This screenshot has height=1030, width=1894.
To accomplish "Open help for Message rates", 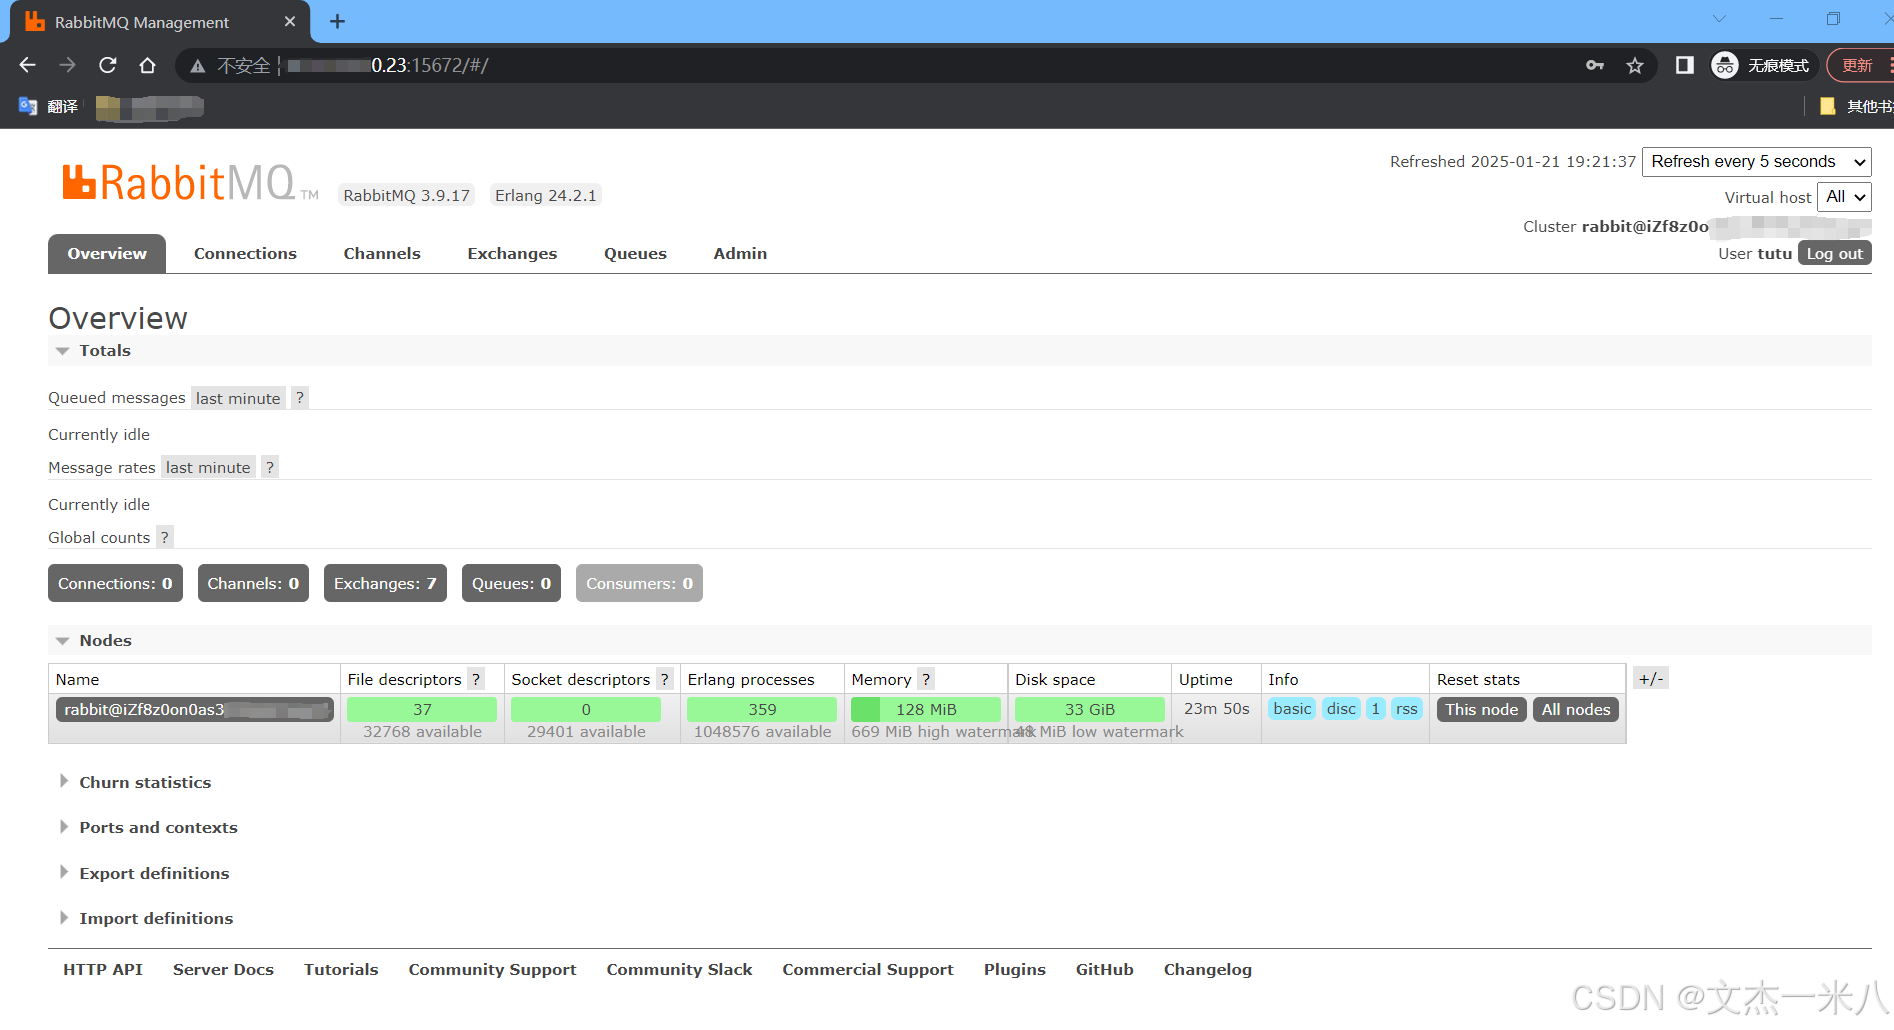I will 270,467.
